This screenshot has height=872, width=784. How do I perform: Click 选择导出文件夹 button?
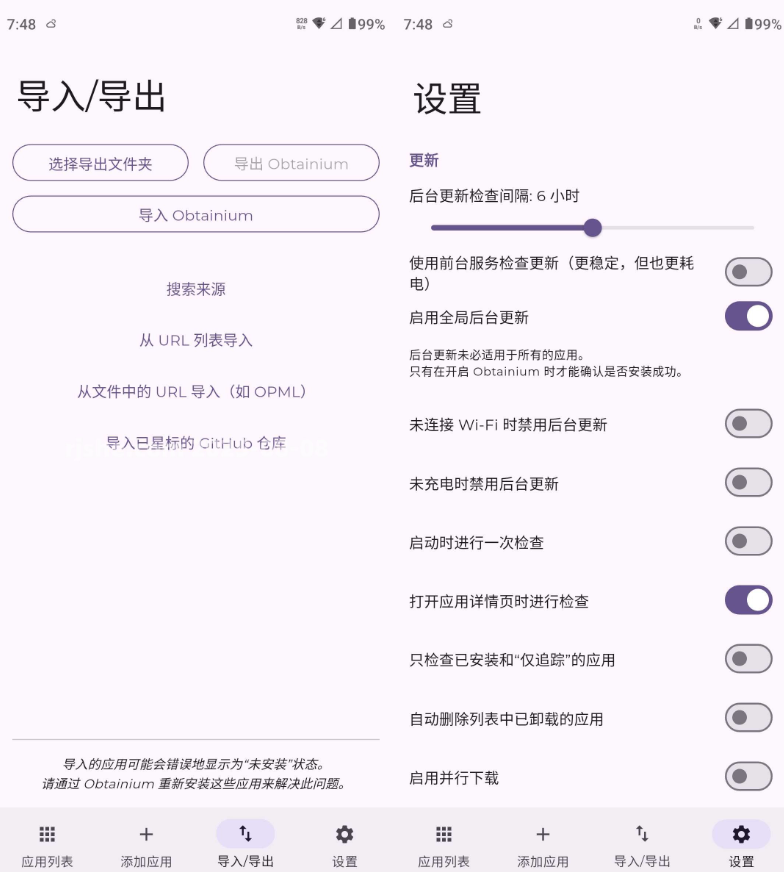(101, 163)
